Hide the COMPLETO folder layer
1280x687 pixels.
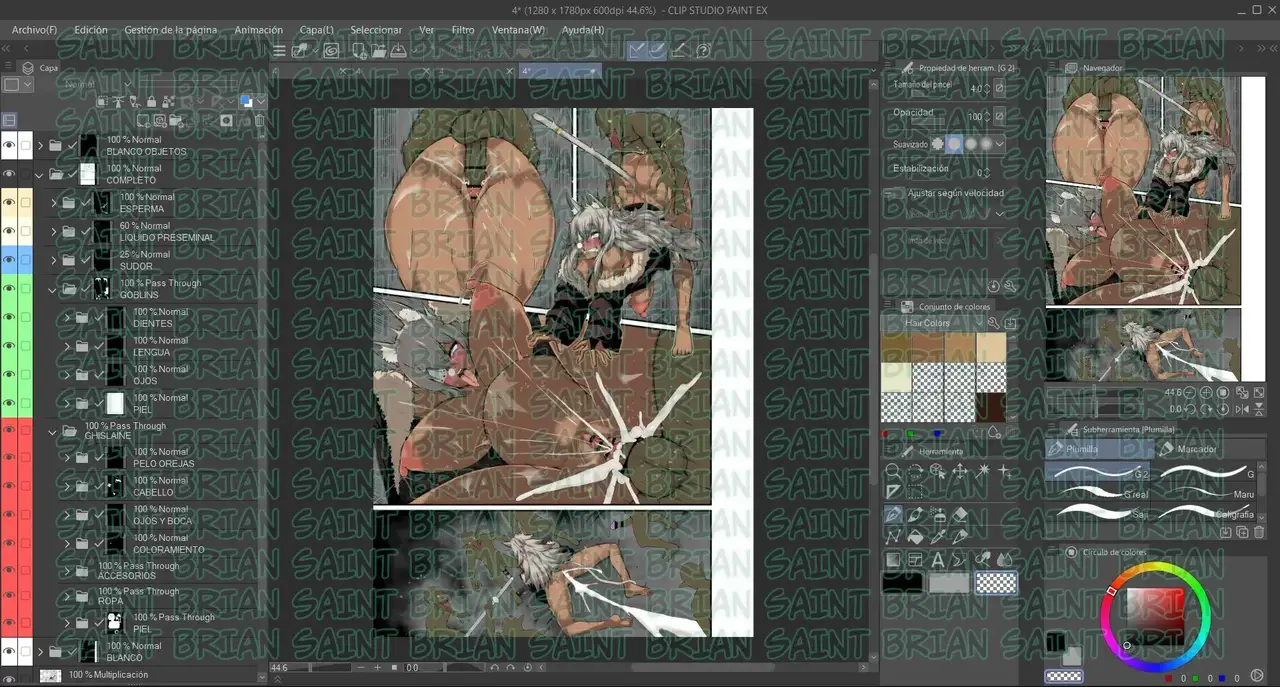click(9, 174)
